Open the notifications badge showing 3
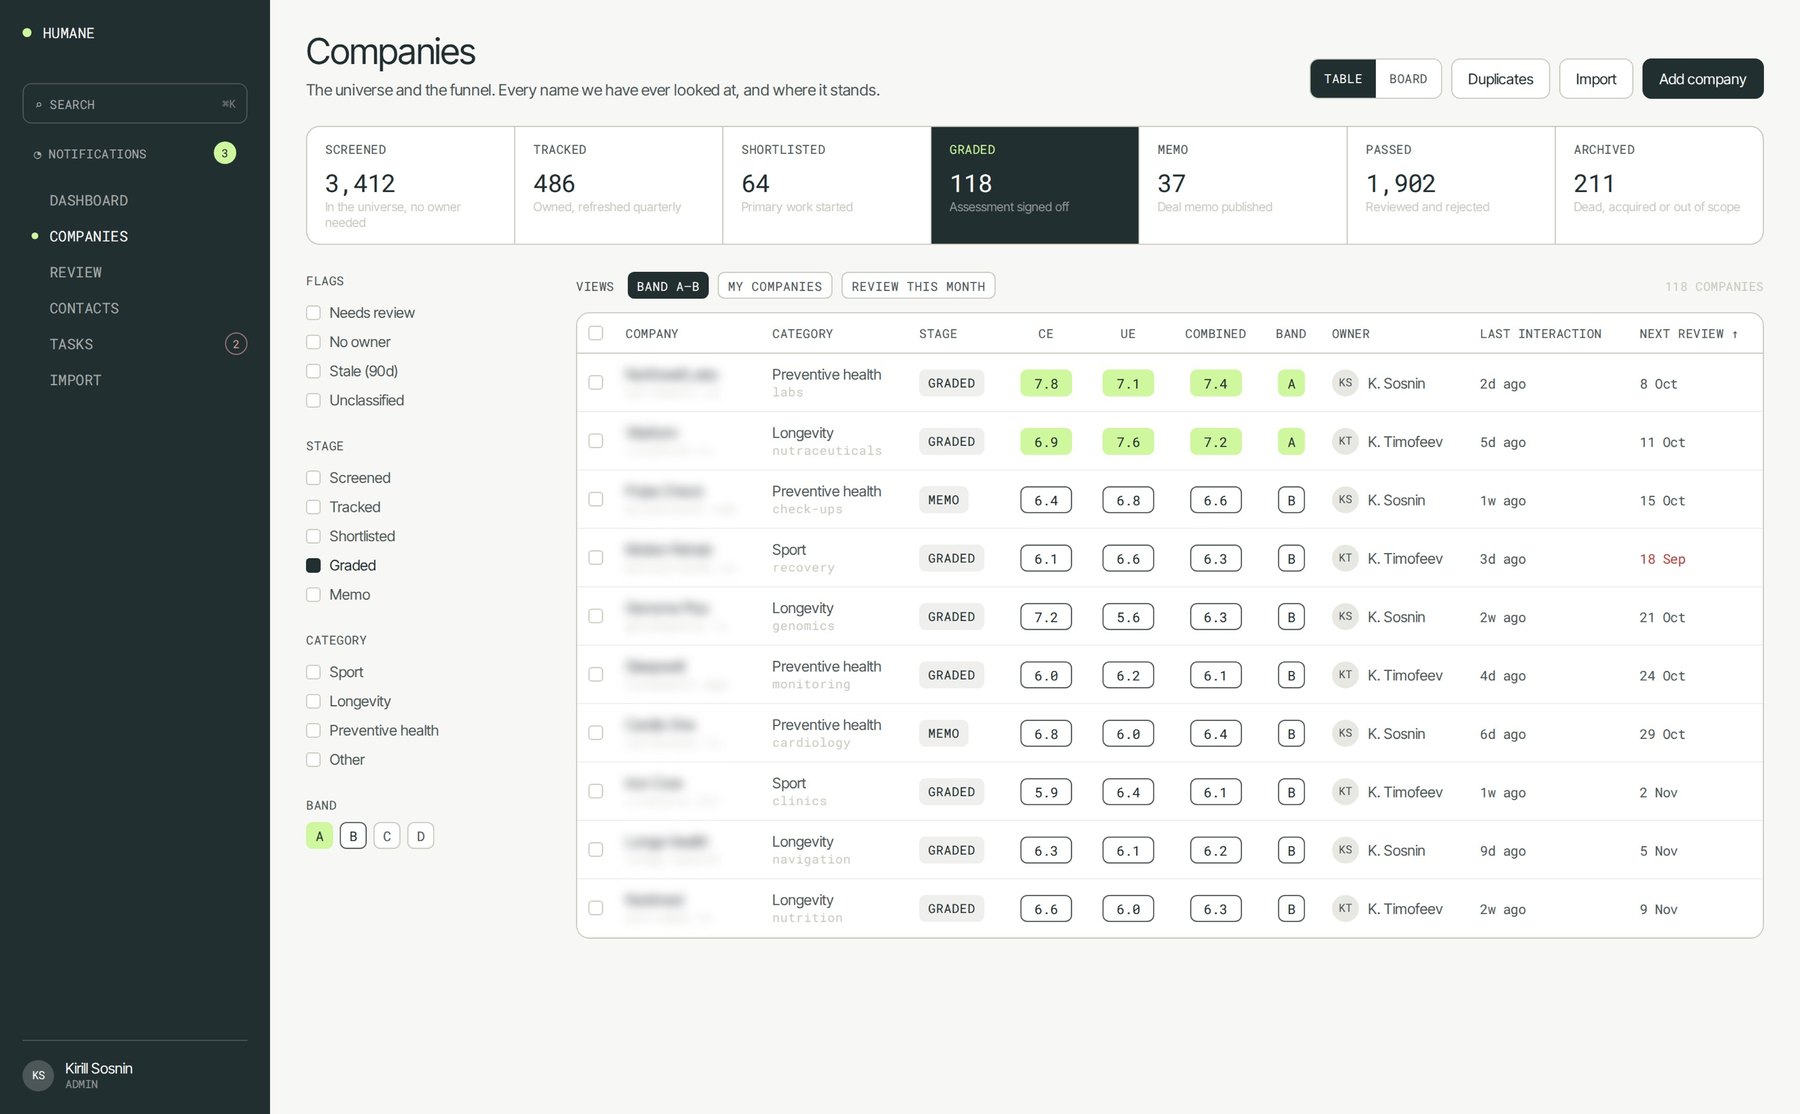 pos(225,153)
